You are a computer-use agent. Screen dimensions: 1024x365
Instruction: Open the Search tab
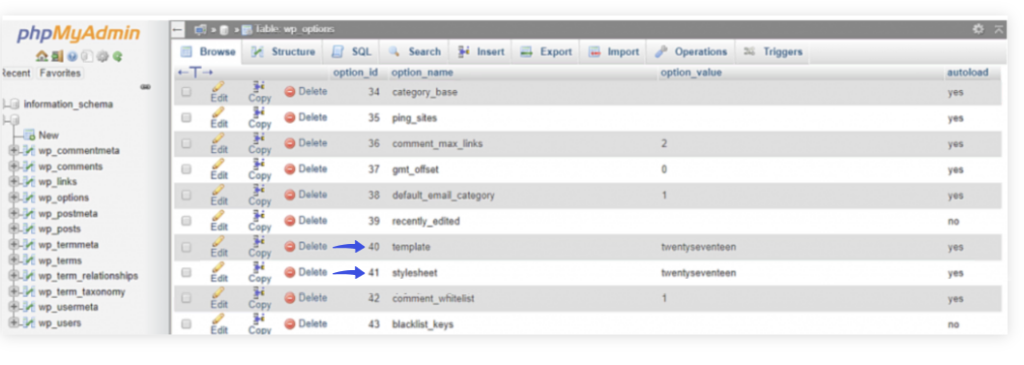pos(415,52)
